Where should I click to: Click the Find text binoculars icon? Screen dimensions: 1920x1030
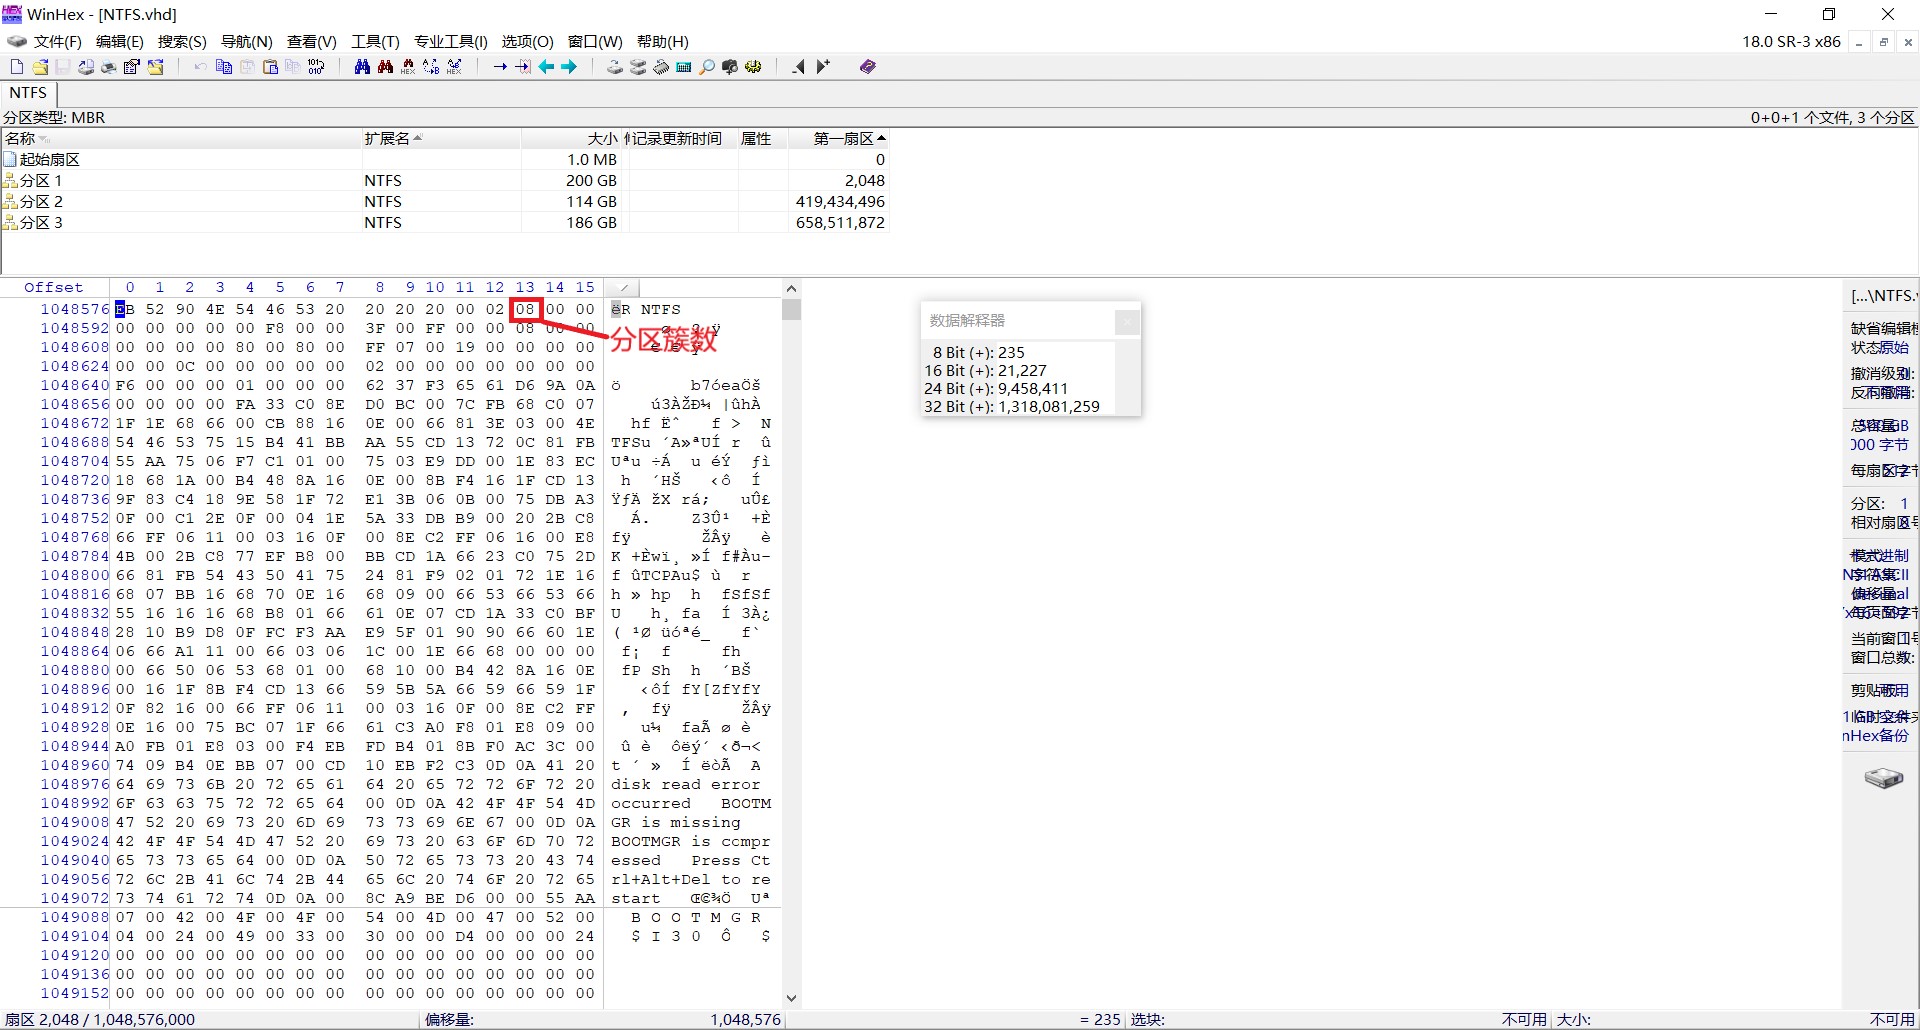(362, 67)
